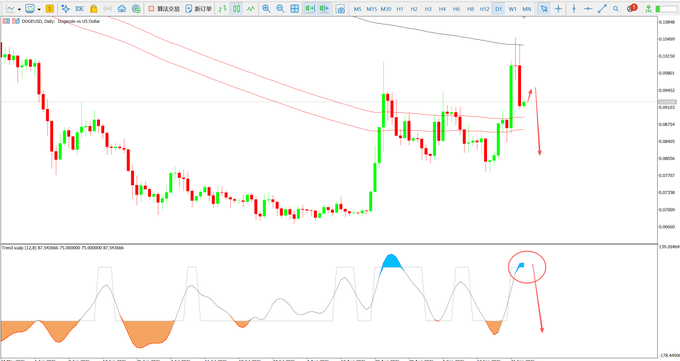Image resolution: width=680 pixels, height=361 pixels.
Task: Open the chart type line icon
Action: 10,9
